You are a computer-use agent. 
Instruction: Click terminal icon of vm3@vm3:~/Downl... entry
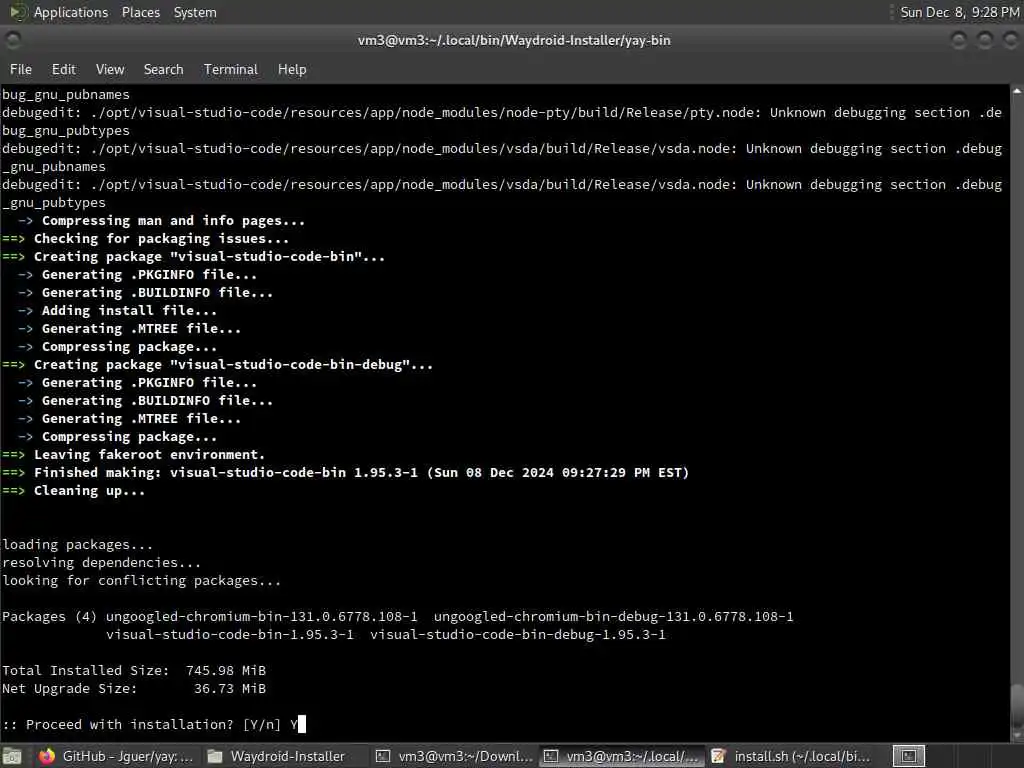click(383, 756)
